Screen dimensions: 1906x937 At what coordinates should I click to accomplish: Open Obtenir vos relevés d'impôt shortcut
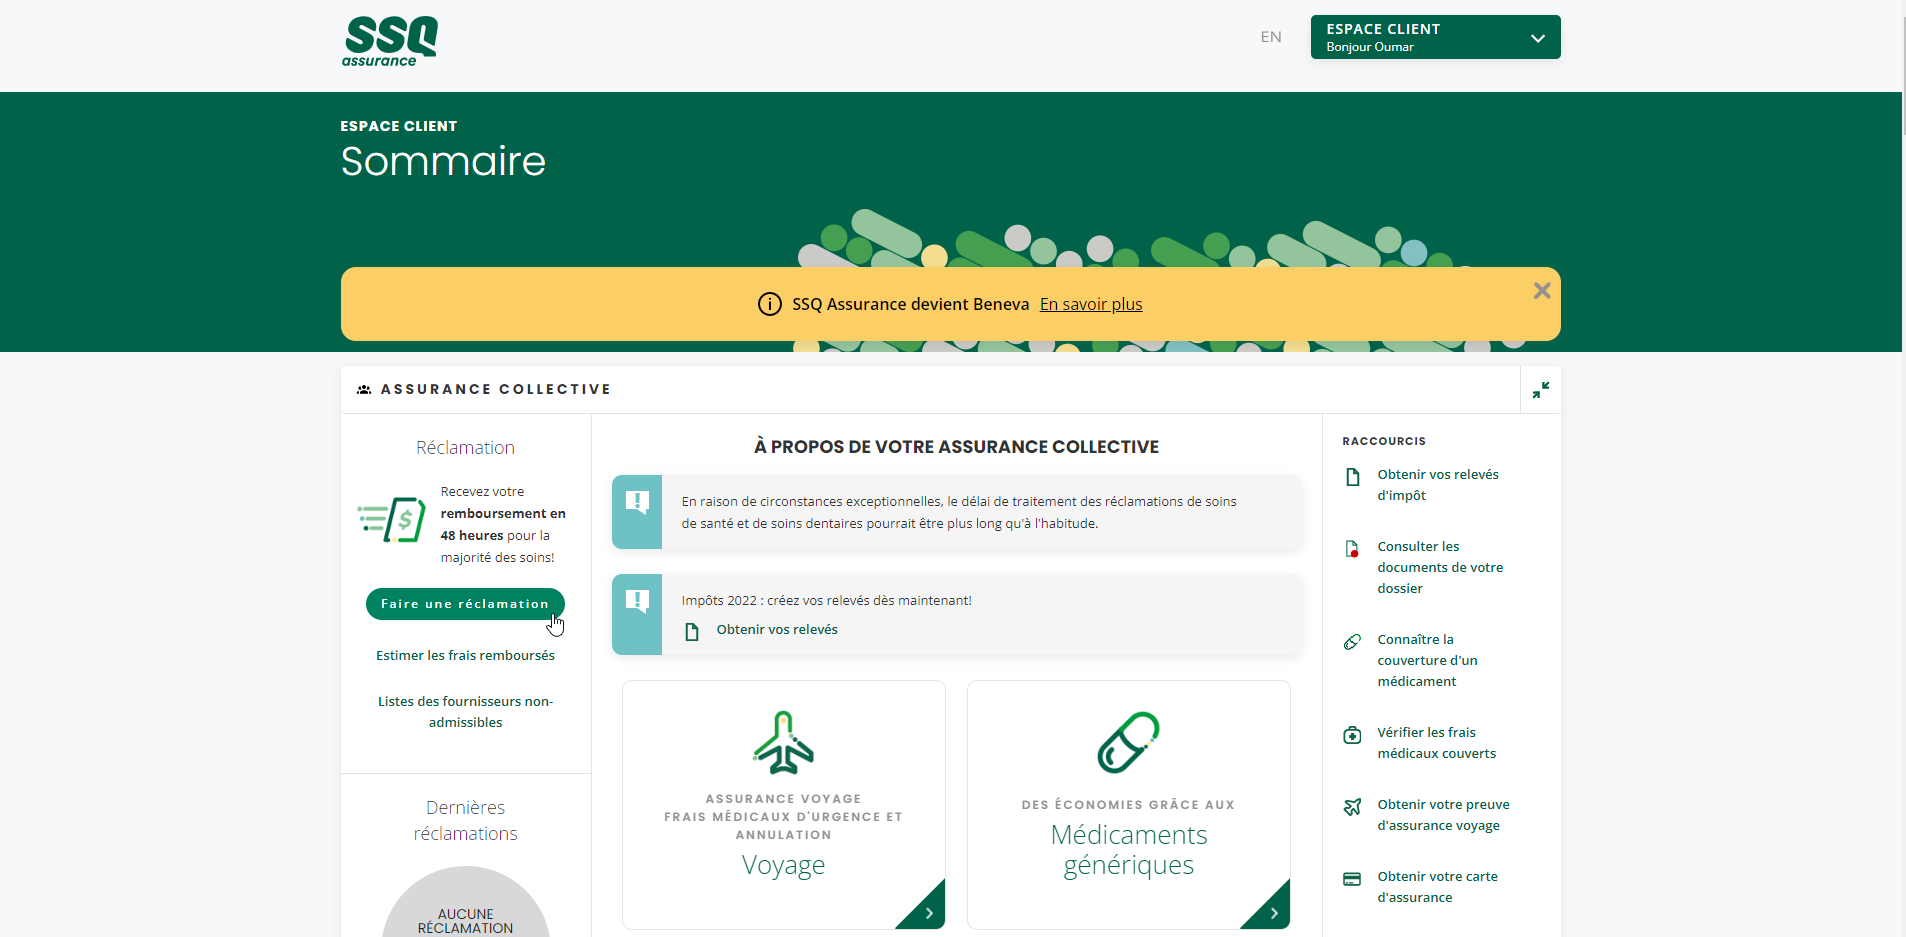[1438, 485]
